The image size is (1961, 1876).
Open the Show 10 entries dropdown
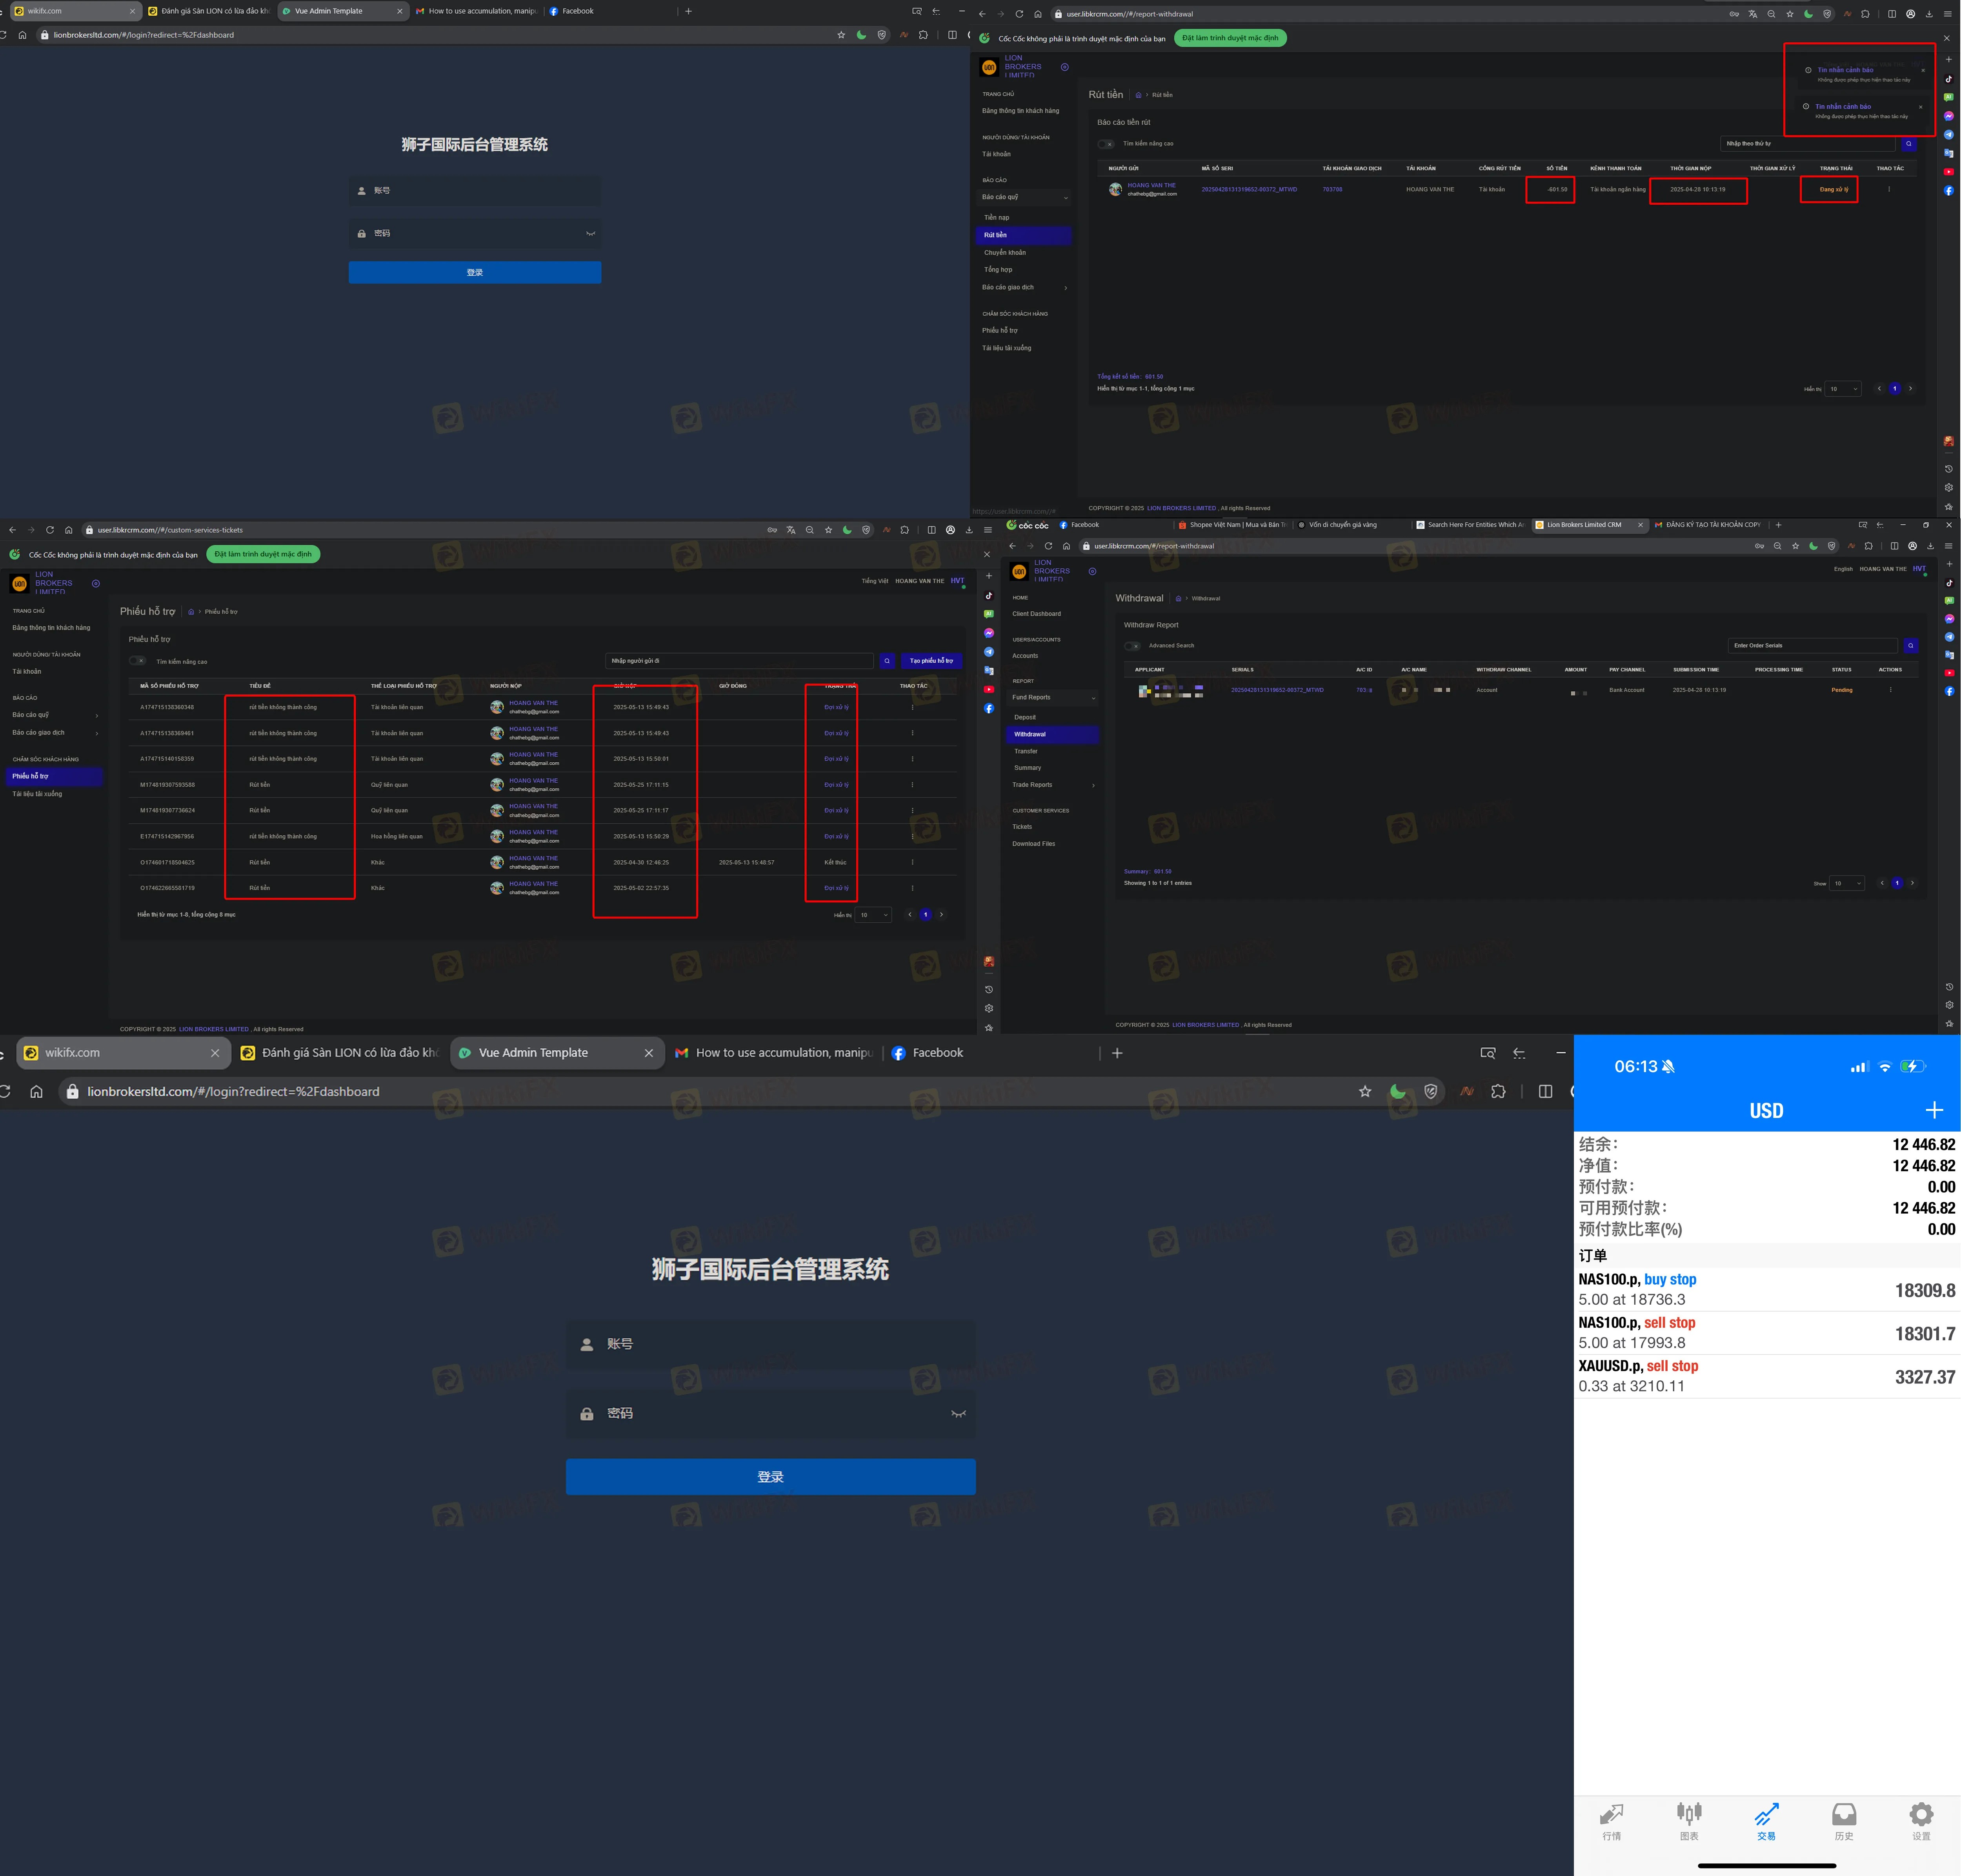tap(1846, 883)
